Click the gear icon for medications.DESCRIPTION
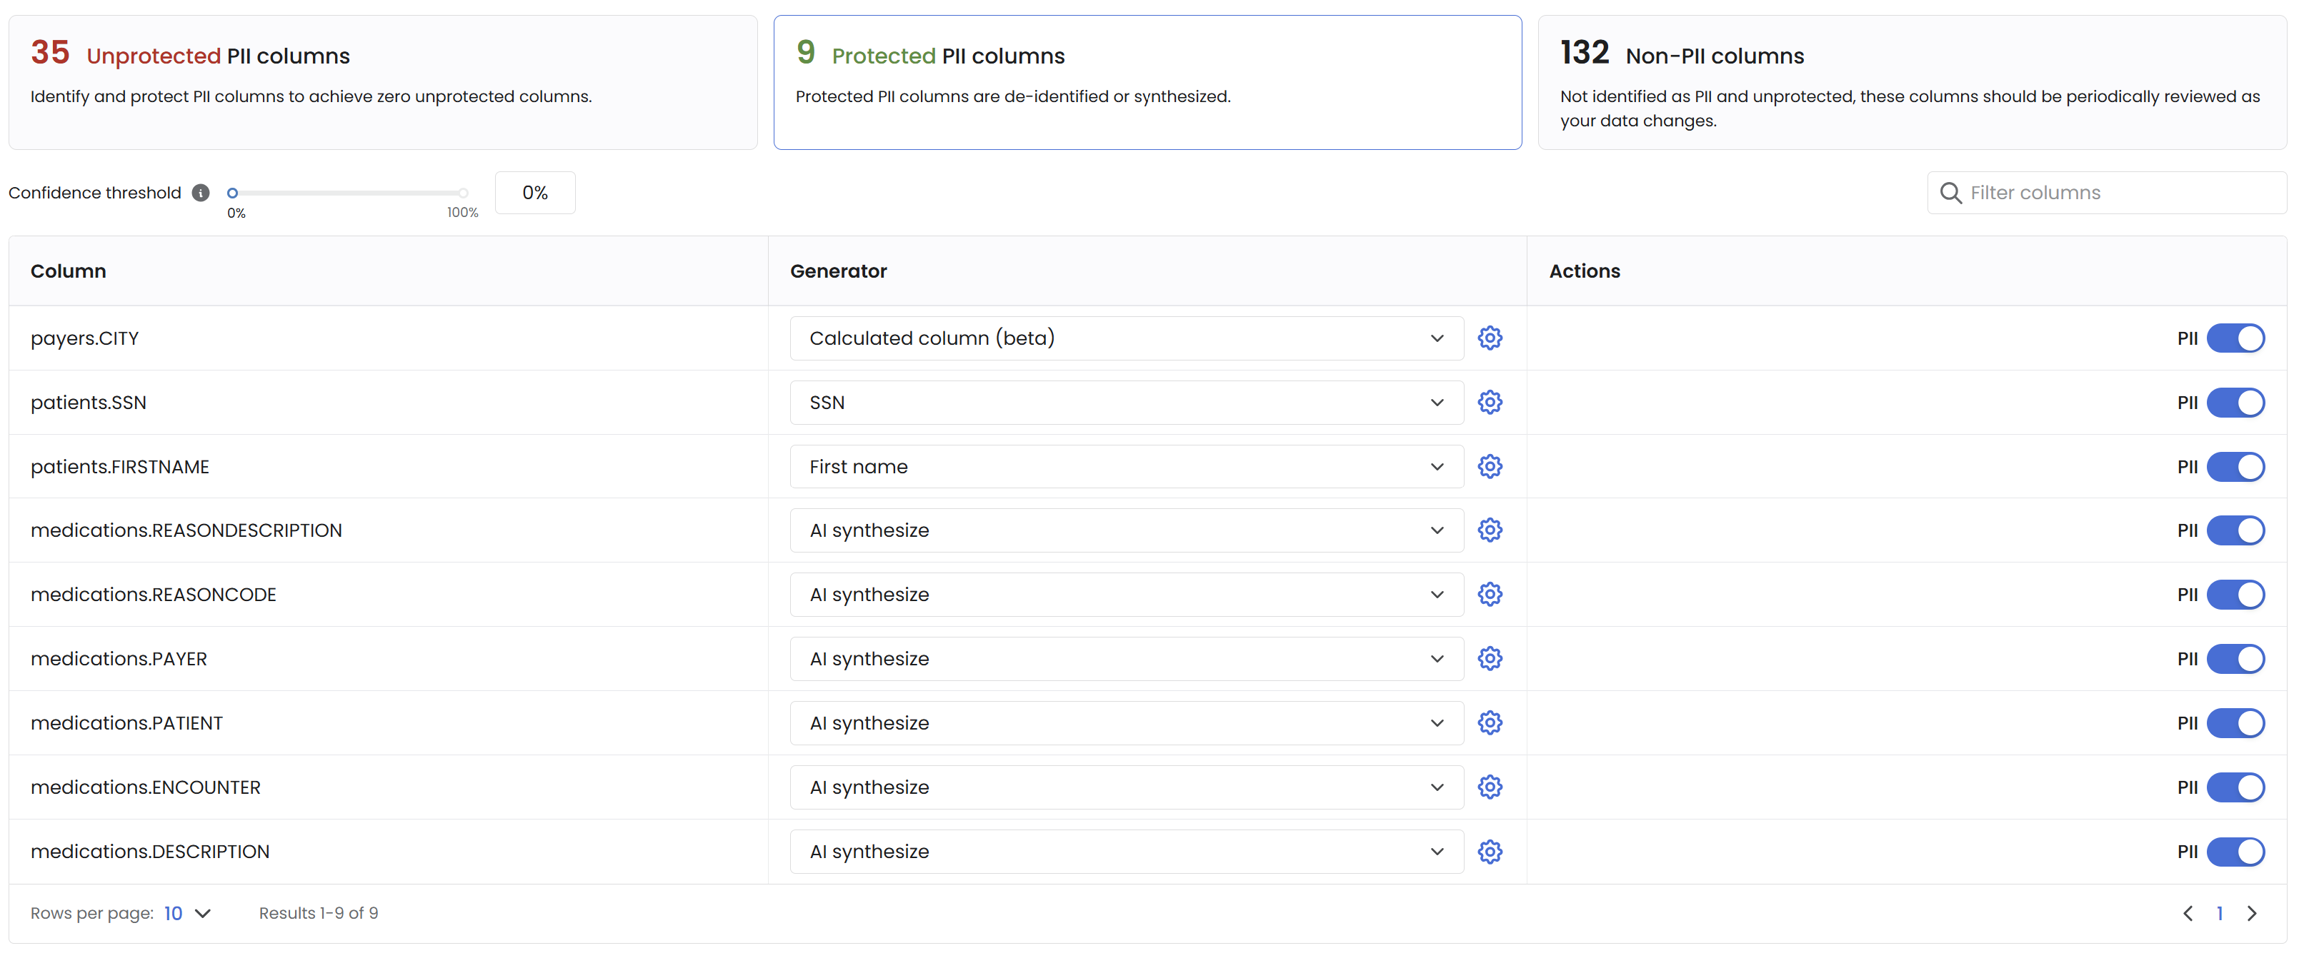This screenshot has height=978, width=2304. point(1489,851)
